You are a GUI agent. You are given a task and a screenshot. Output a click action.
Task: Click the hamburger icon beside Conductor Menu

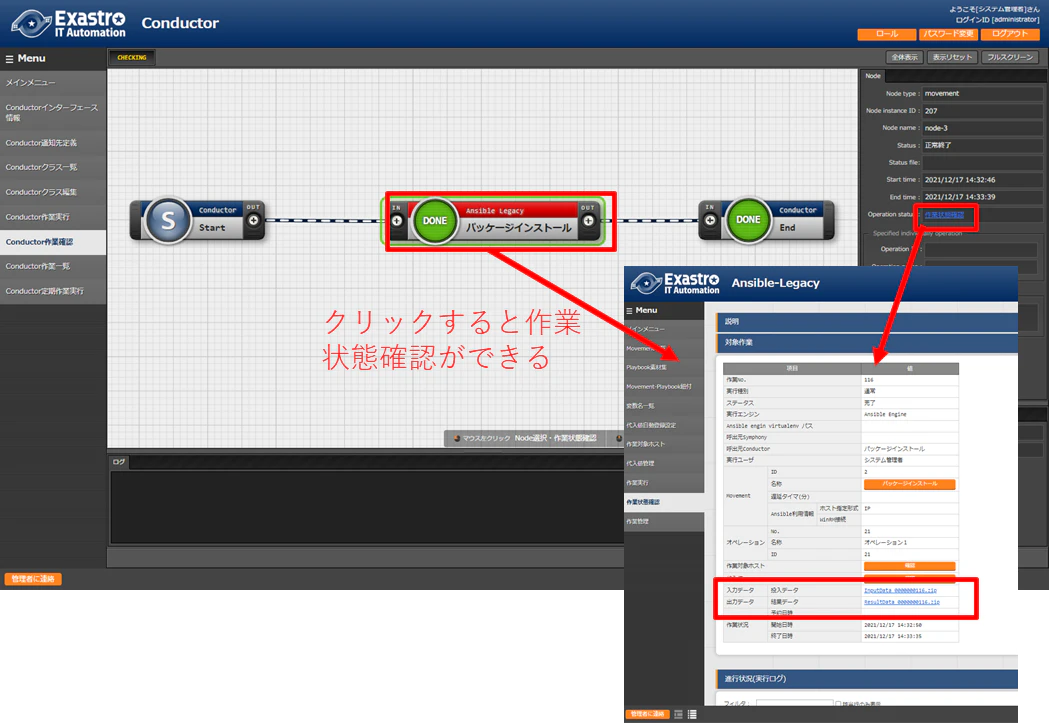9,59
